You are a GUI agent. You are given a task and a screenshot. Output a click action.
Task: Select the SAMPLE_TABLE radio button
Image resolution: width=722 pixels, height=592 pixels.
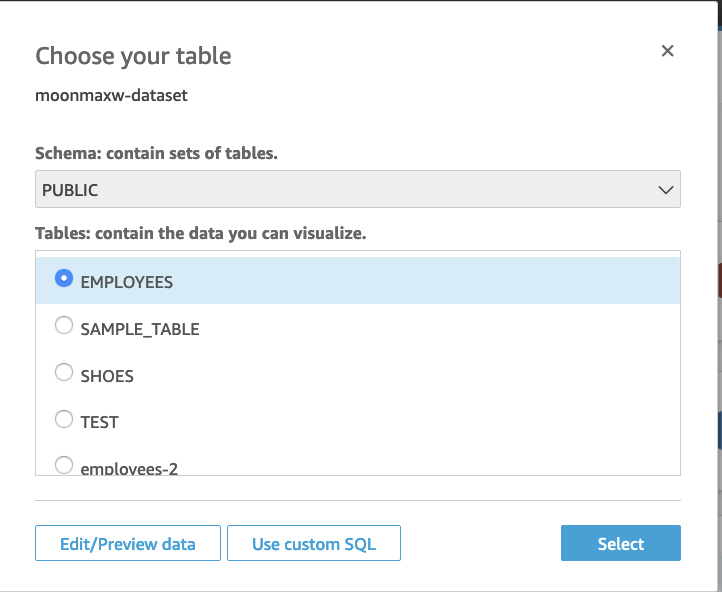[64, 325]
